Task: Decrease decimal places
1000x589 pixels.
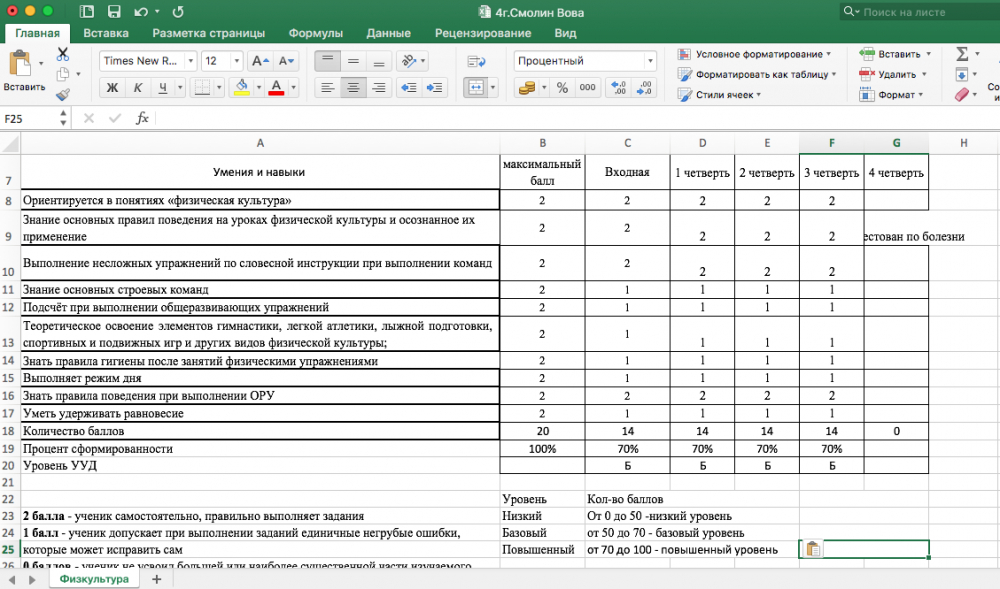Action: [x=645, y=87]
